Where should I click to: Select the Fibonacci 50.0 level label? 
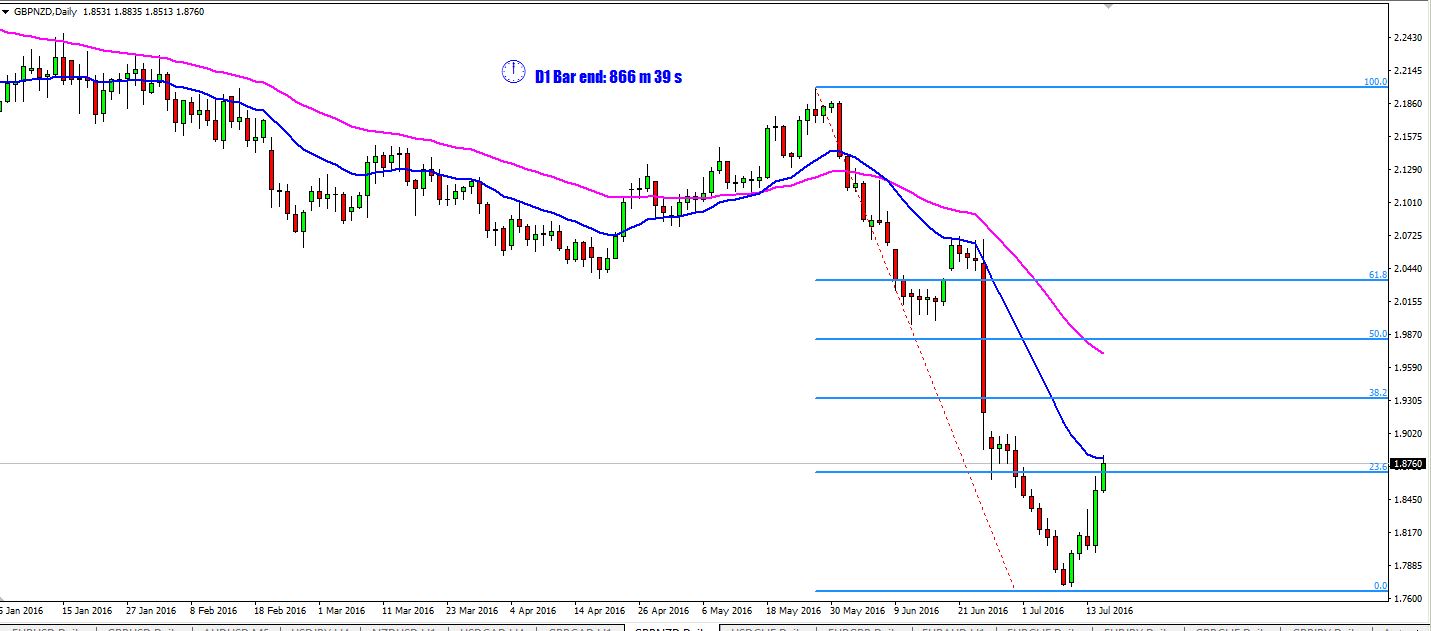(x=1378, y=334)
